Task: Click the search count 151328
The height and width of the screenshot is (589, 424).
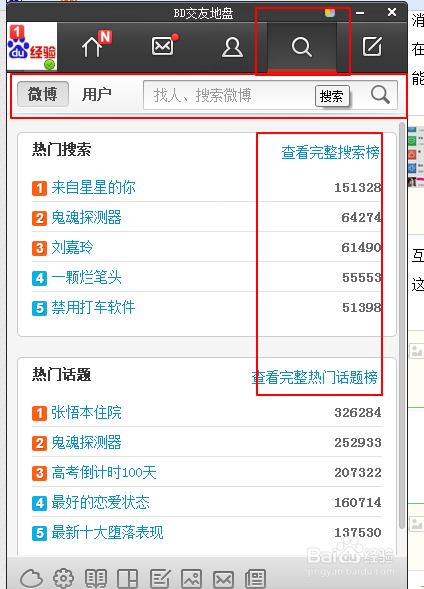Action: coord(358,187)
